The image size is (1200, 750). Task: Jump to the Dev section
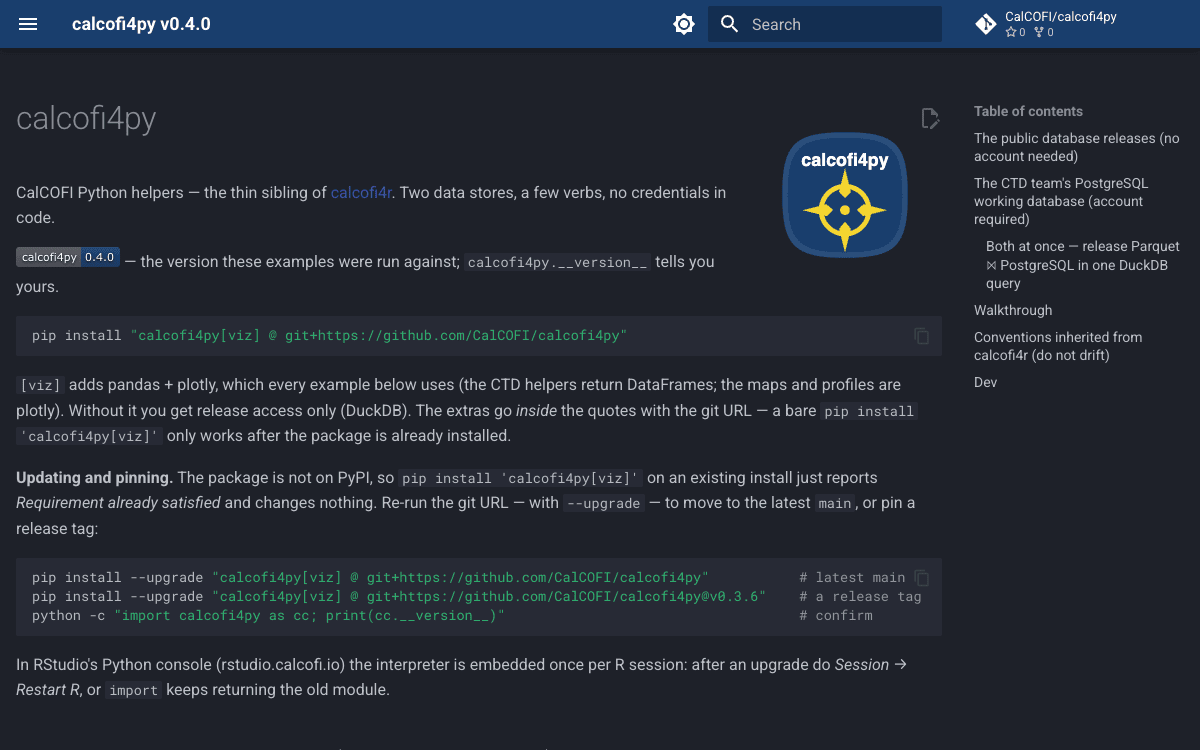point(985,382)
